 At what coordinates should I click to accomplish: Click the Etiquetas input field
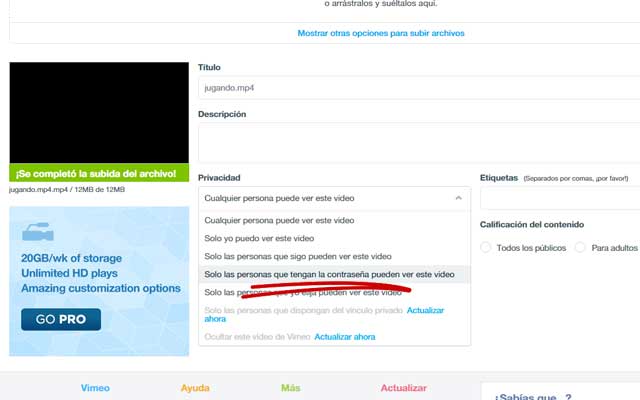coord(560,198)
